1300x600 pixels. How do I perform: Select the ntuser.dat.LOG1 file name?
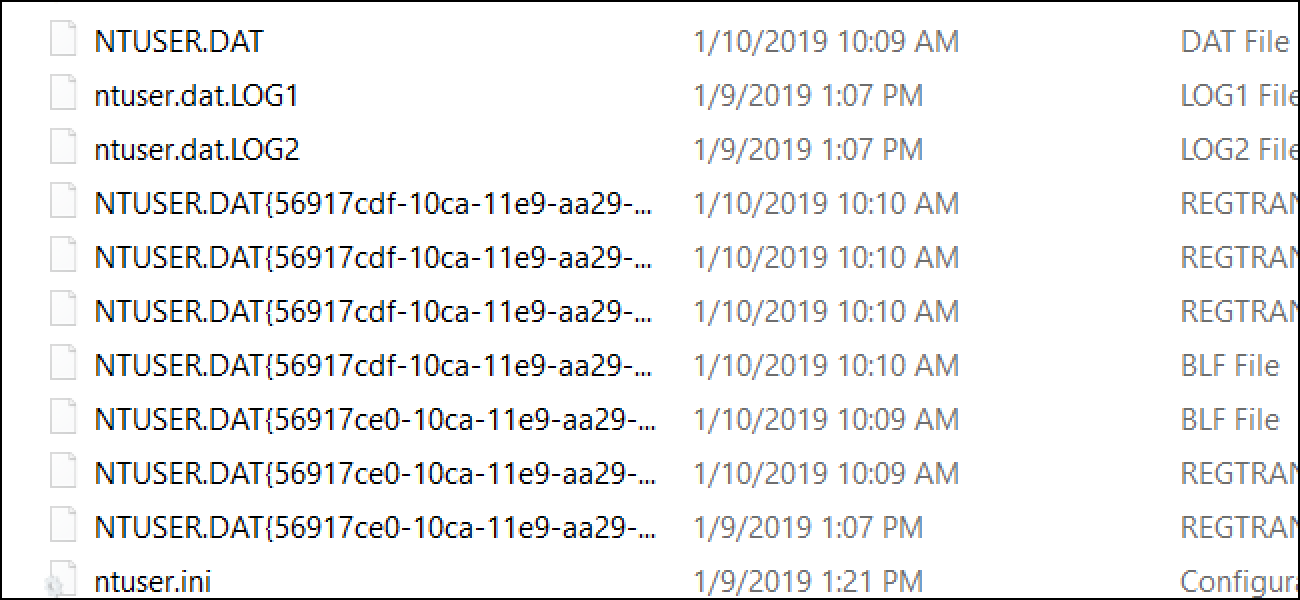[196, 96]
